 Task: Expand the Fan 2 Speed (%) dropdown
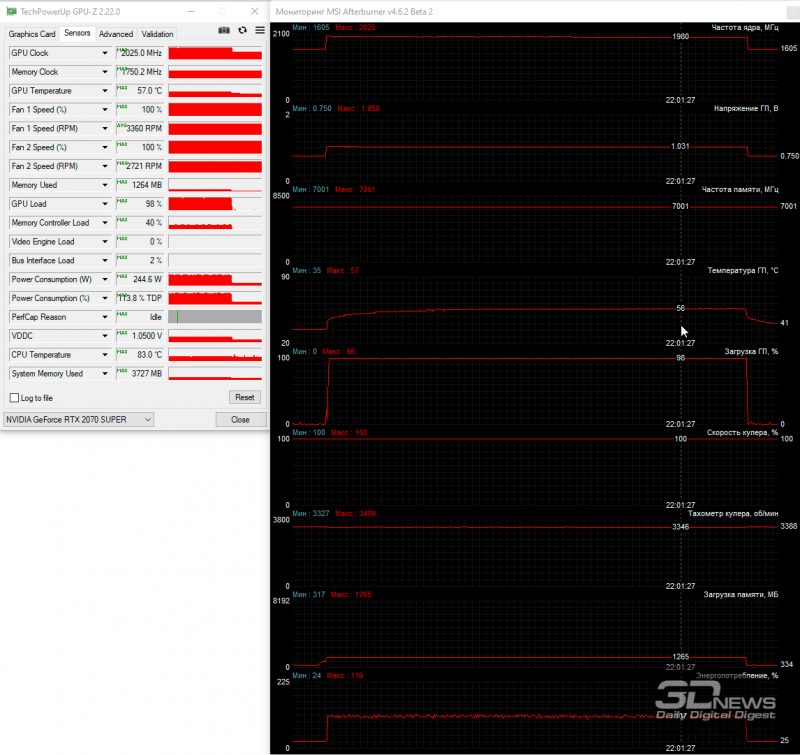[x=105, y=147]
